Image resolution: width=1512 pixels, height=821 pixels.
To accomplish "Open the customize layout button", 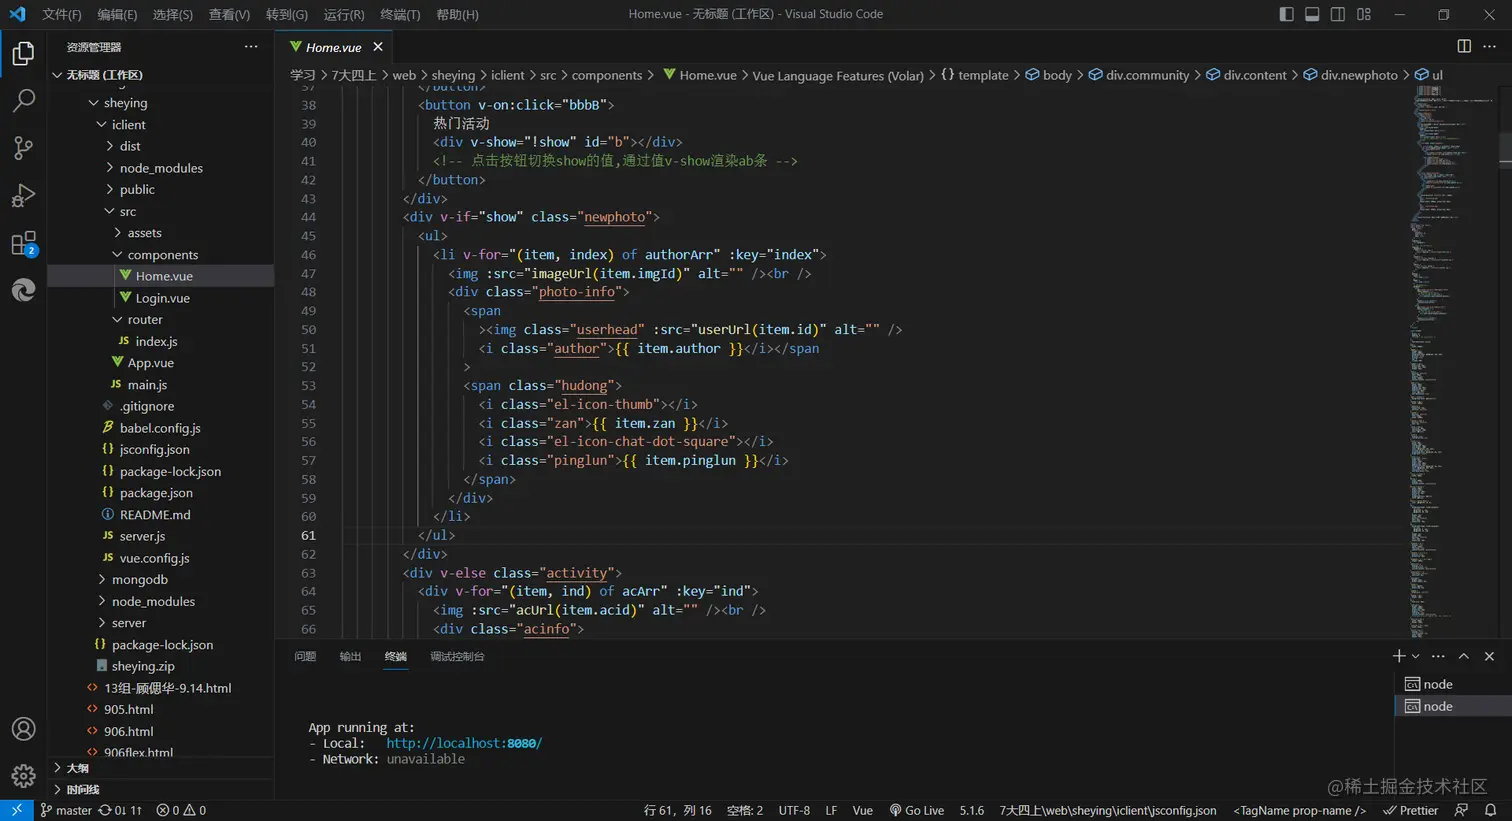I will (1364, 14).
